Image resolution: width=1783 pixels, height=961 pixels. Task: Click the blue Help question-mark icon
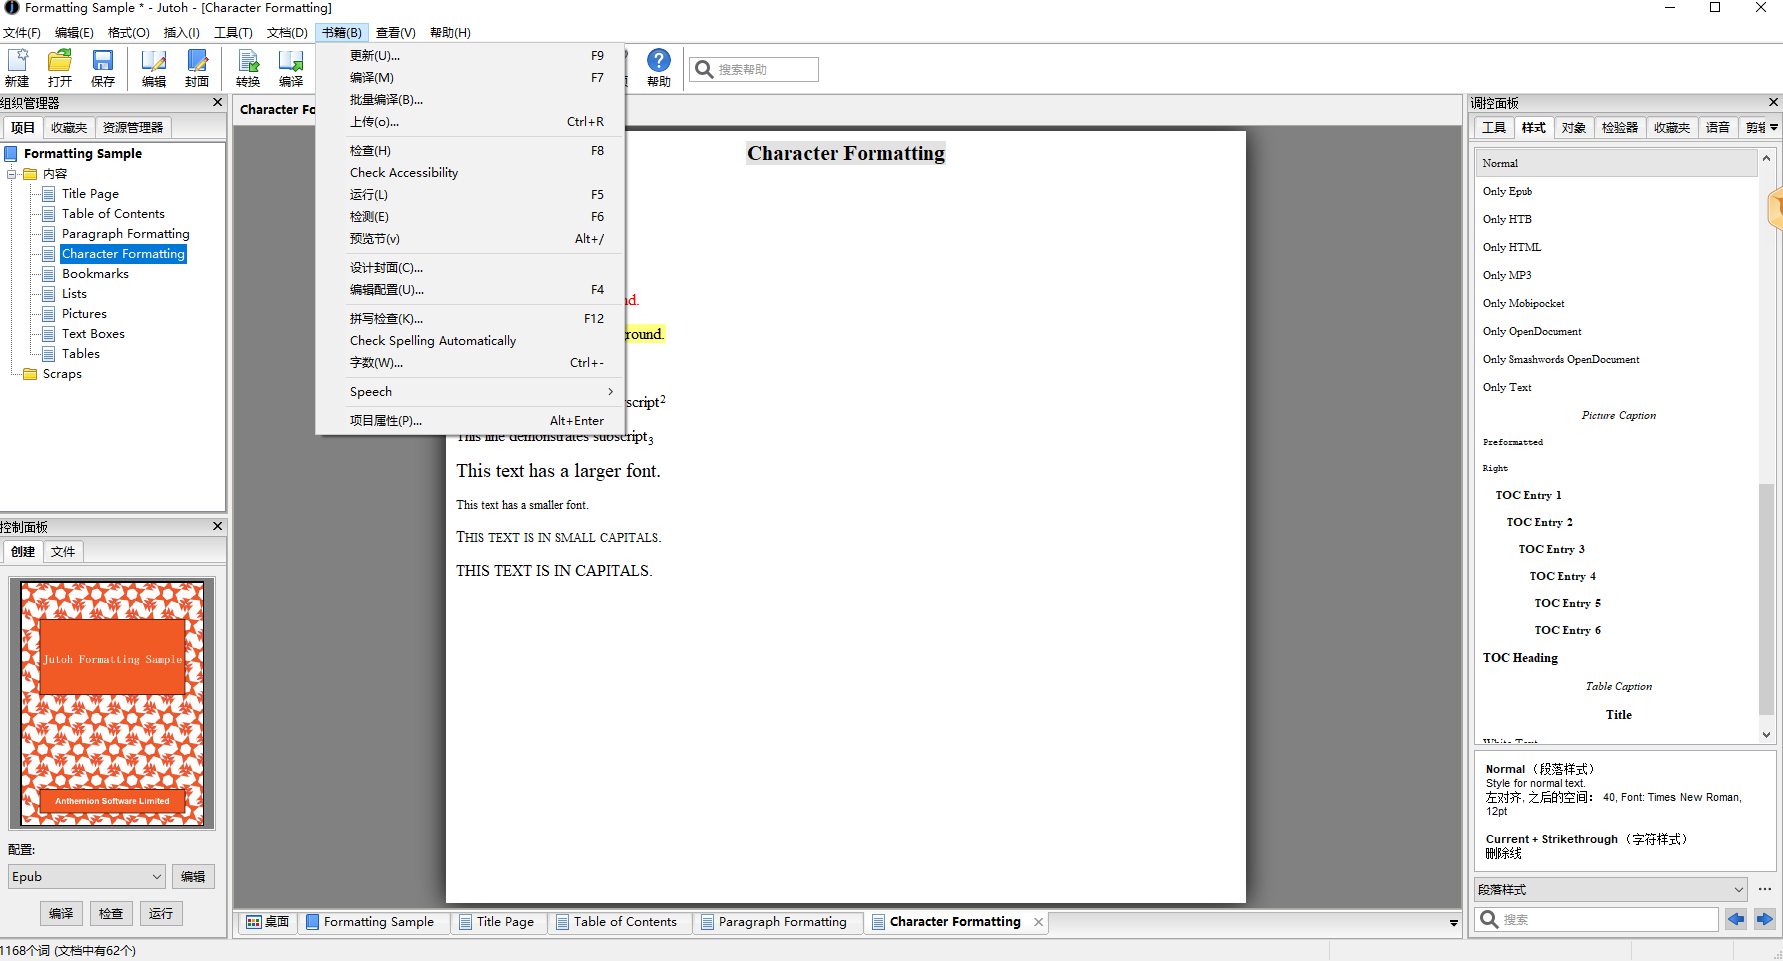658,62
